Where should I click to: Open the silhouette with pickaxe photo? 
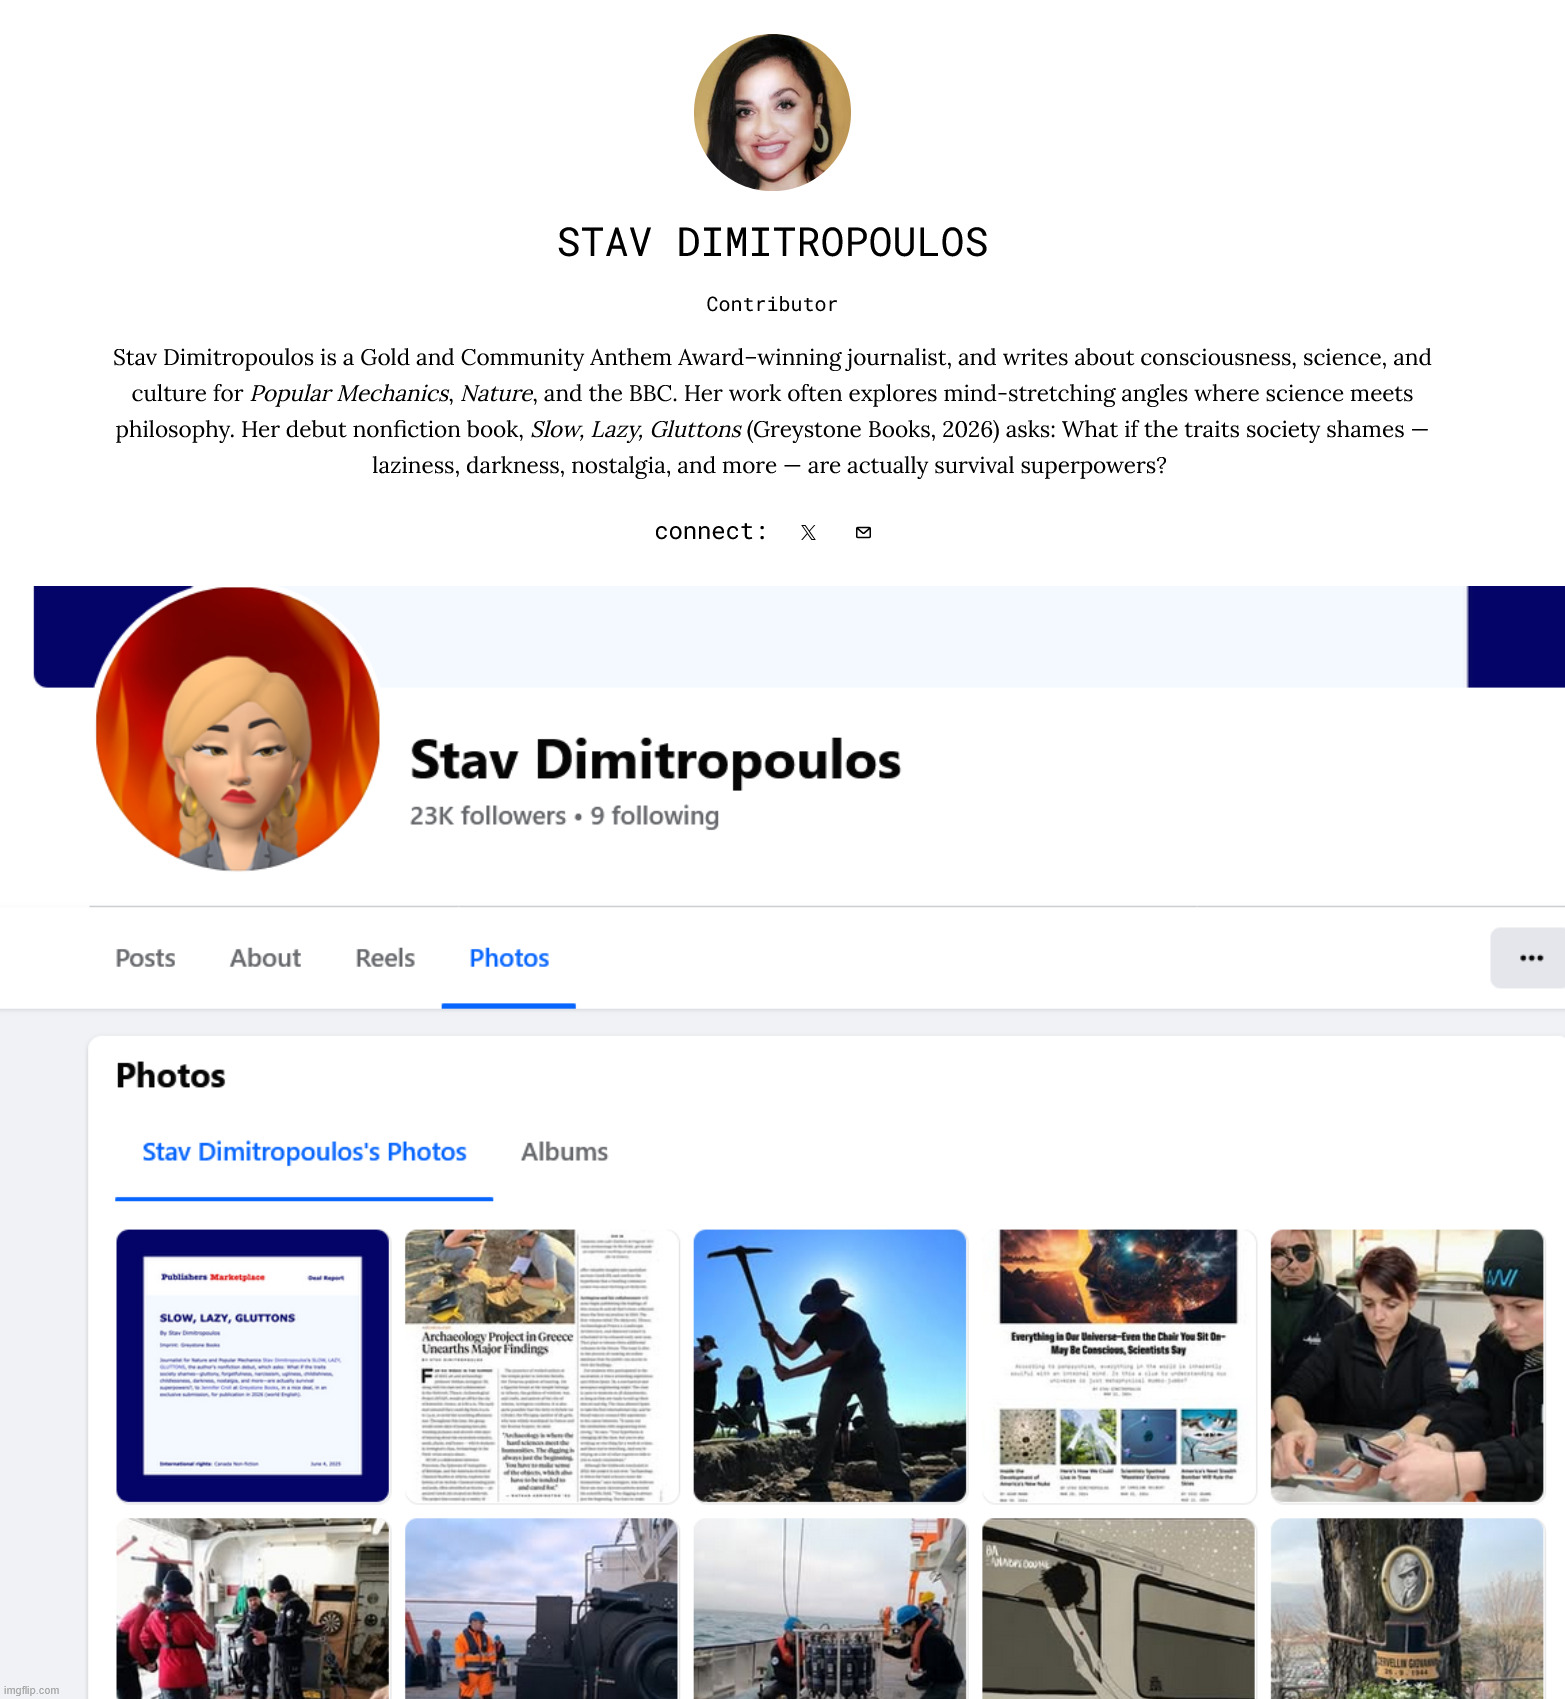click(x=830, y=1366)
